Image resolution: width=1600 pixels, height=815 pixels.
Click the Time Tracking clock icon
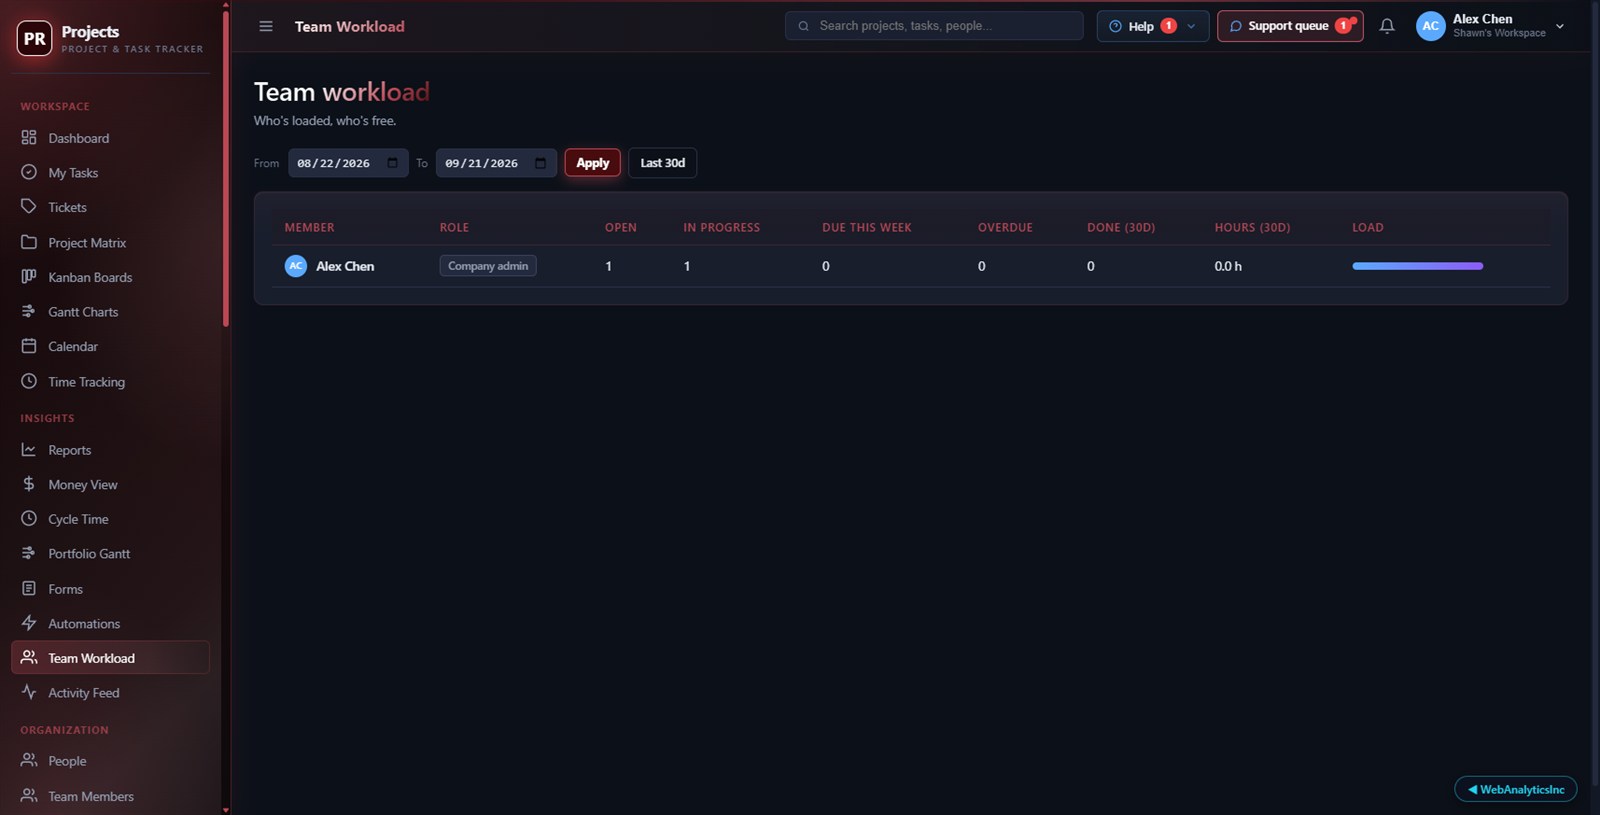click(x=29, y=381)
